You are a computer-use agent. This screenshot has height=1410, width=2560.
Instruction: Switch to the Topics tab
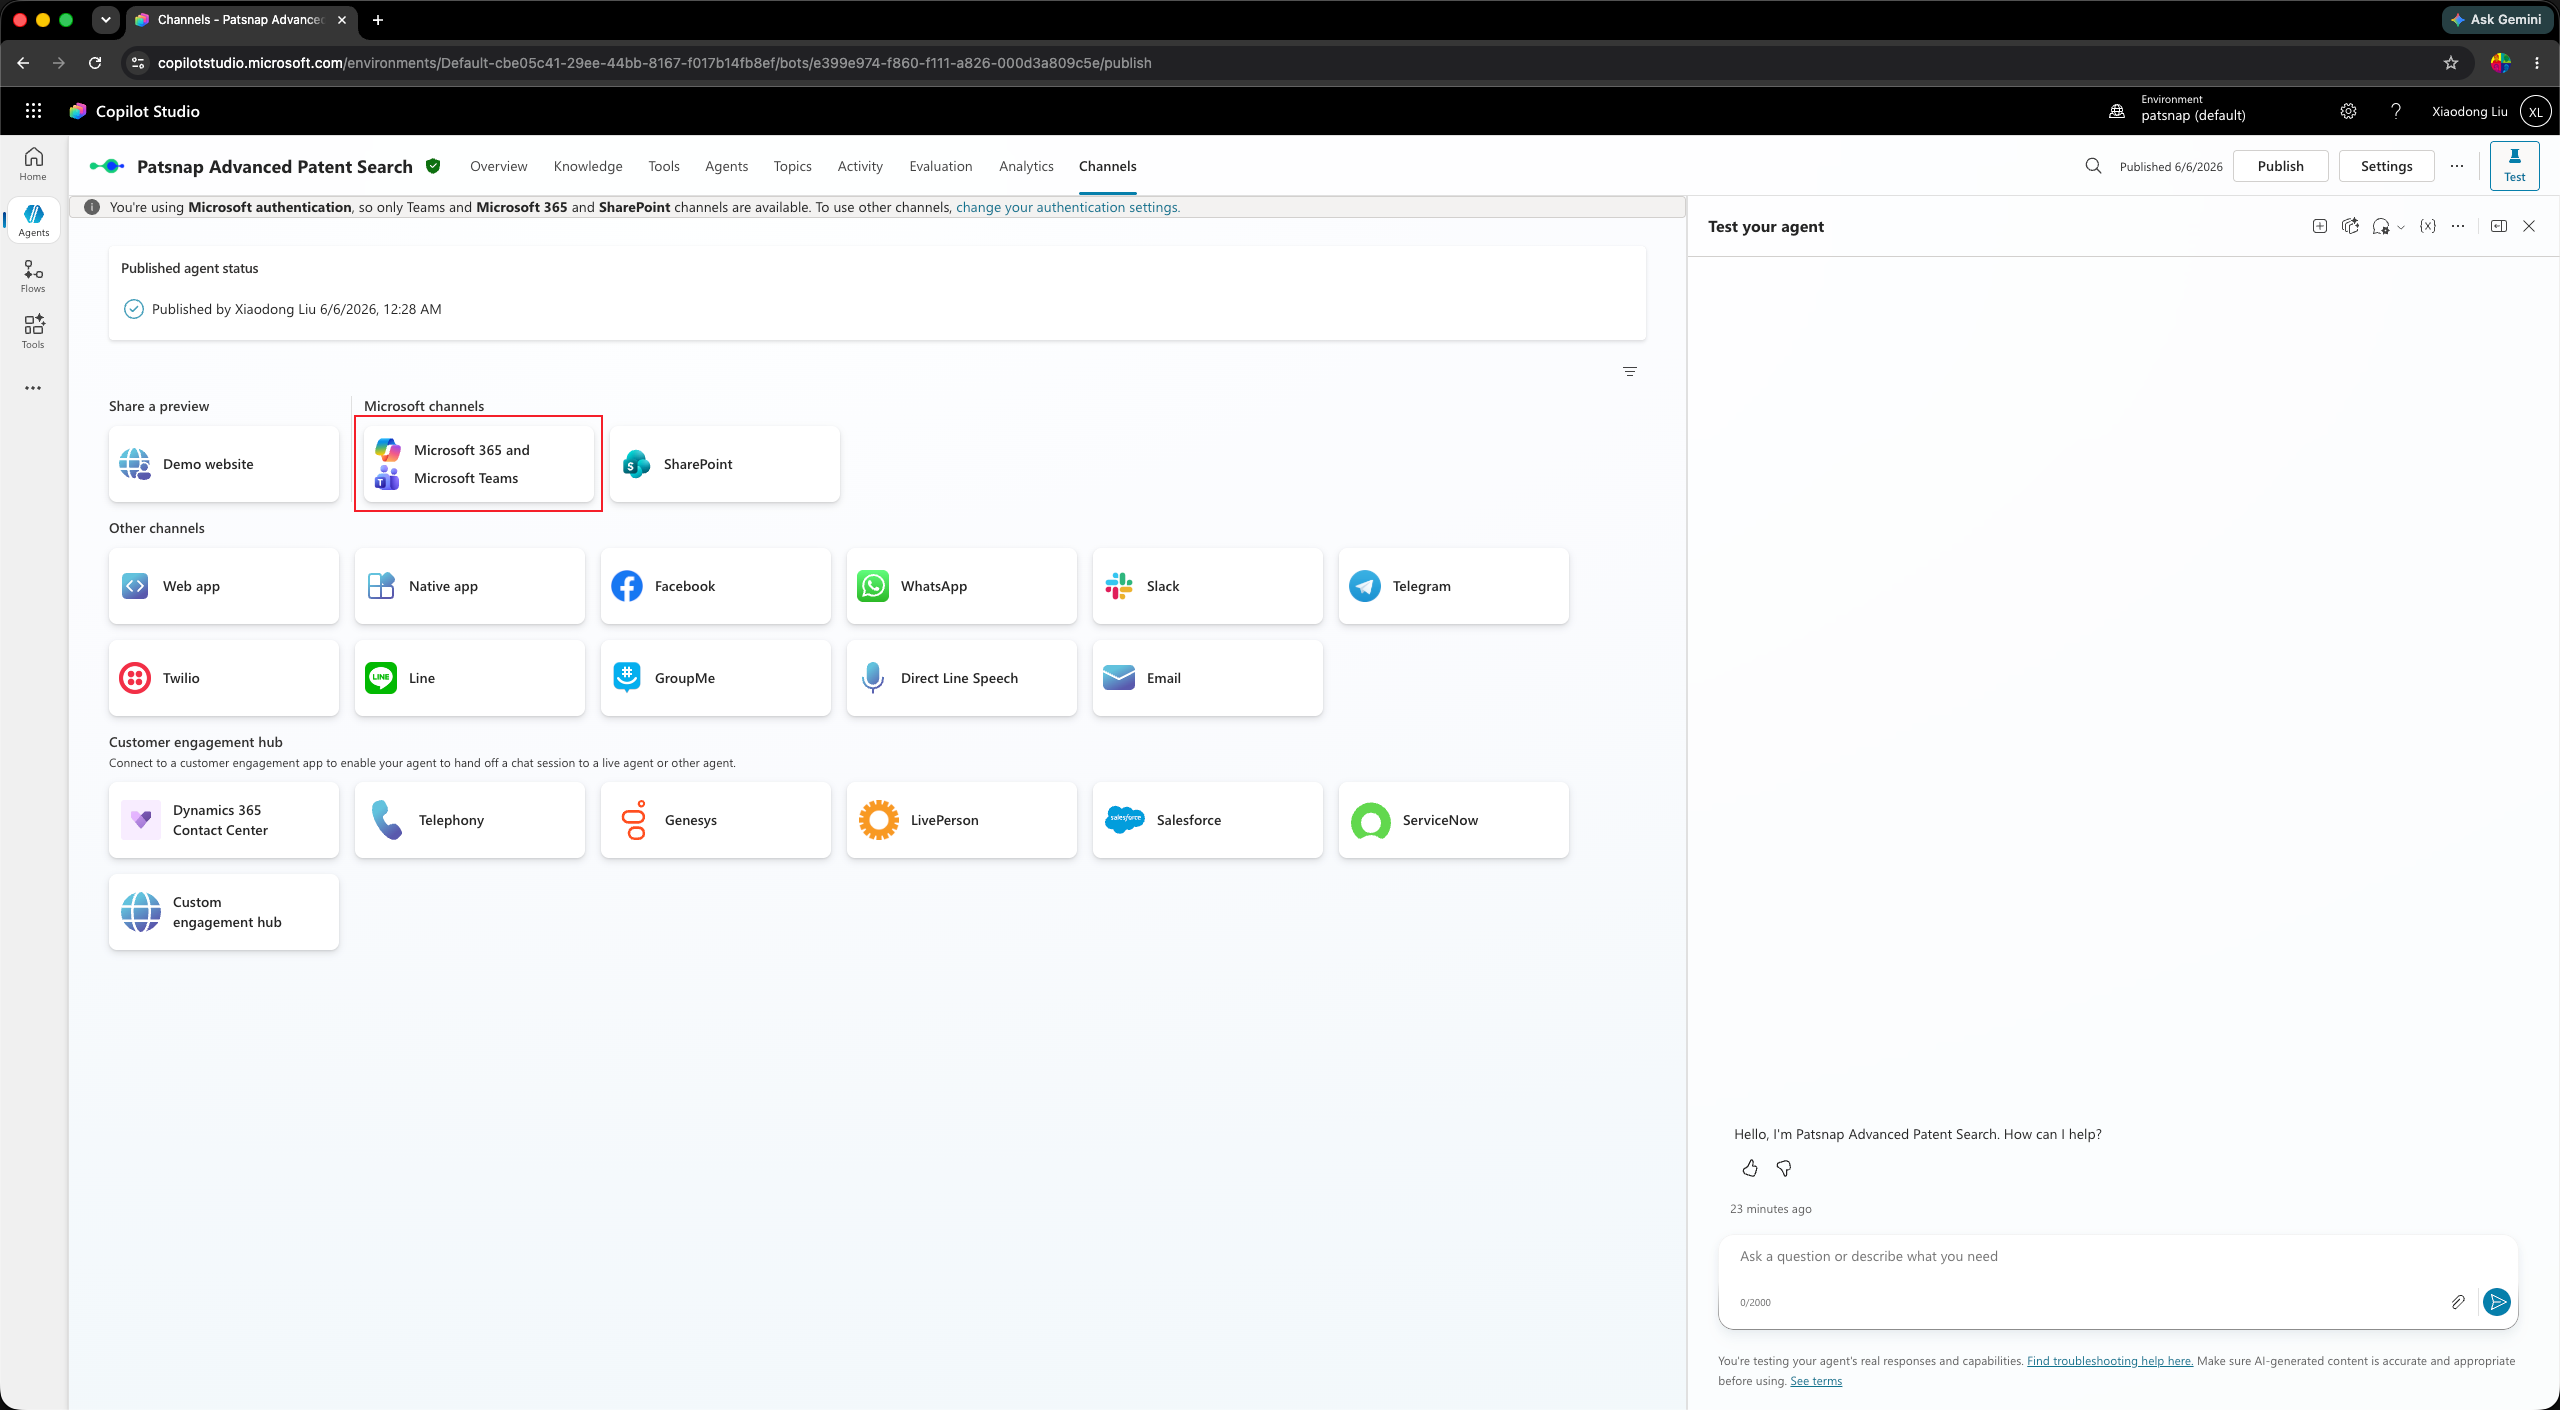[792, 166]
